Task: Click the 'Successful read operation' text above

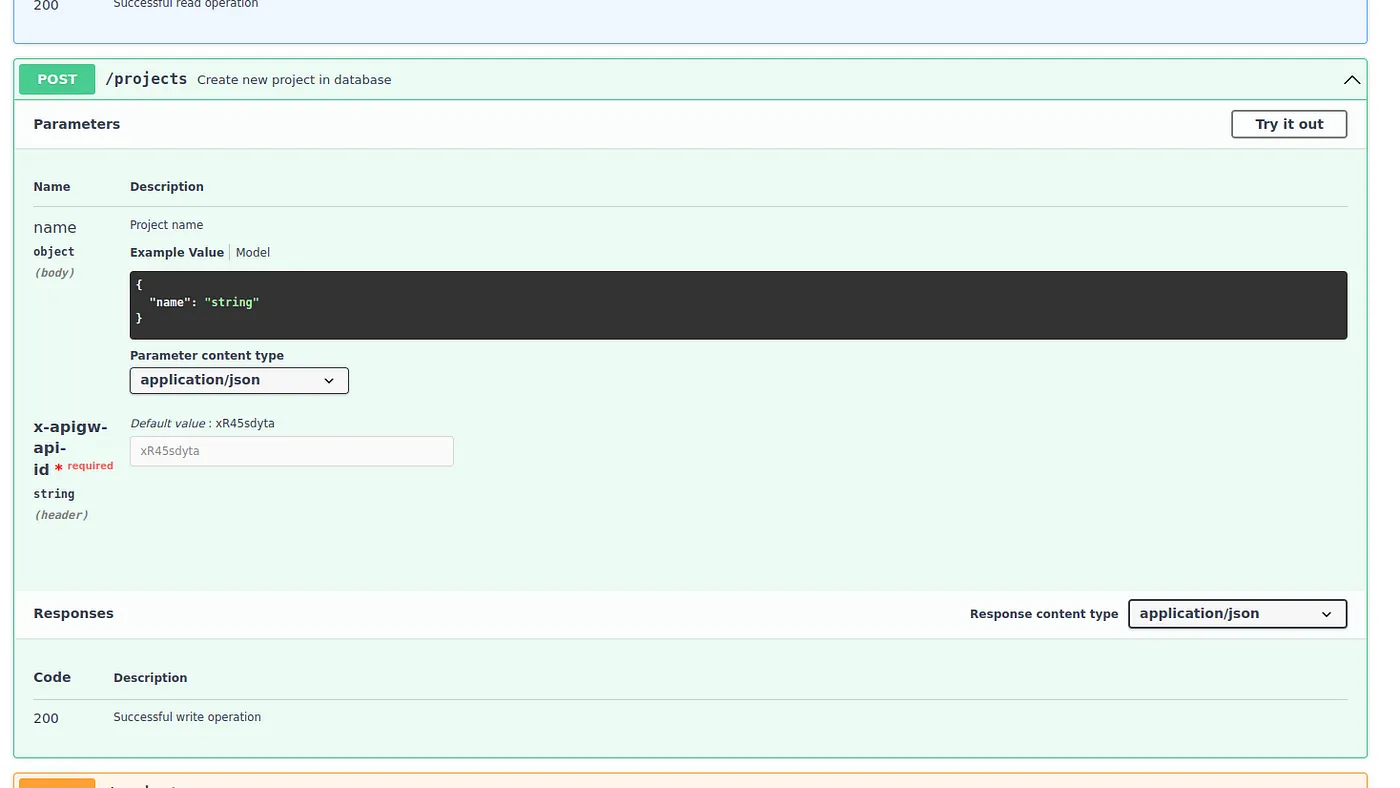Action: 186,4
